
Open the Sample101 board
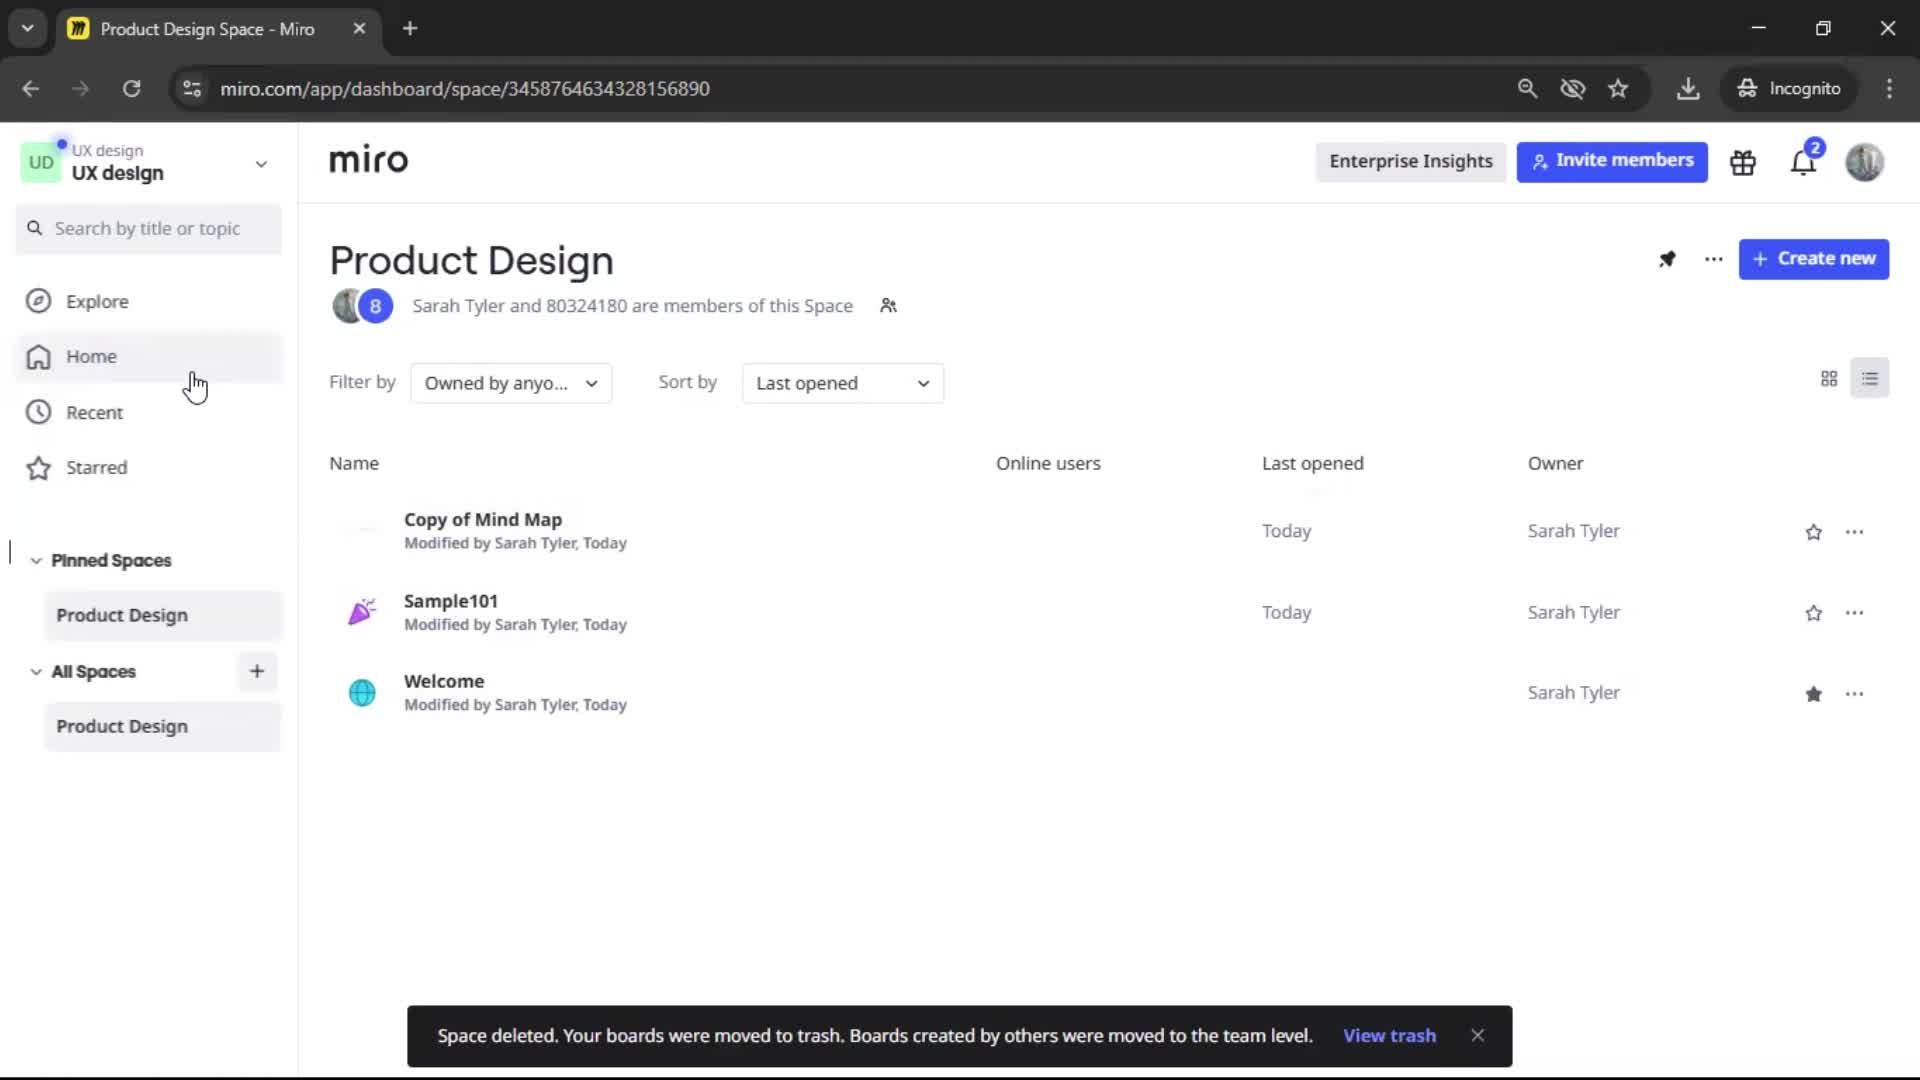[x=450, y=601]
